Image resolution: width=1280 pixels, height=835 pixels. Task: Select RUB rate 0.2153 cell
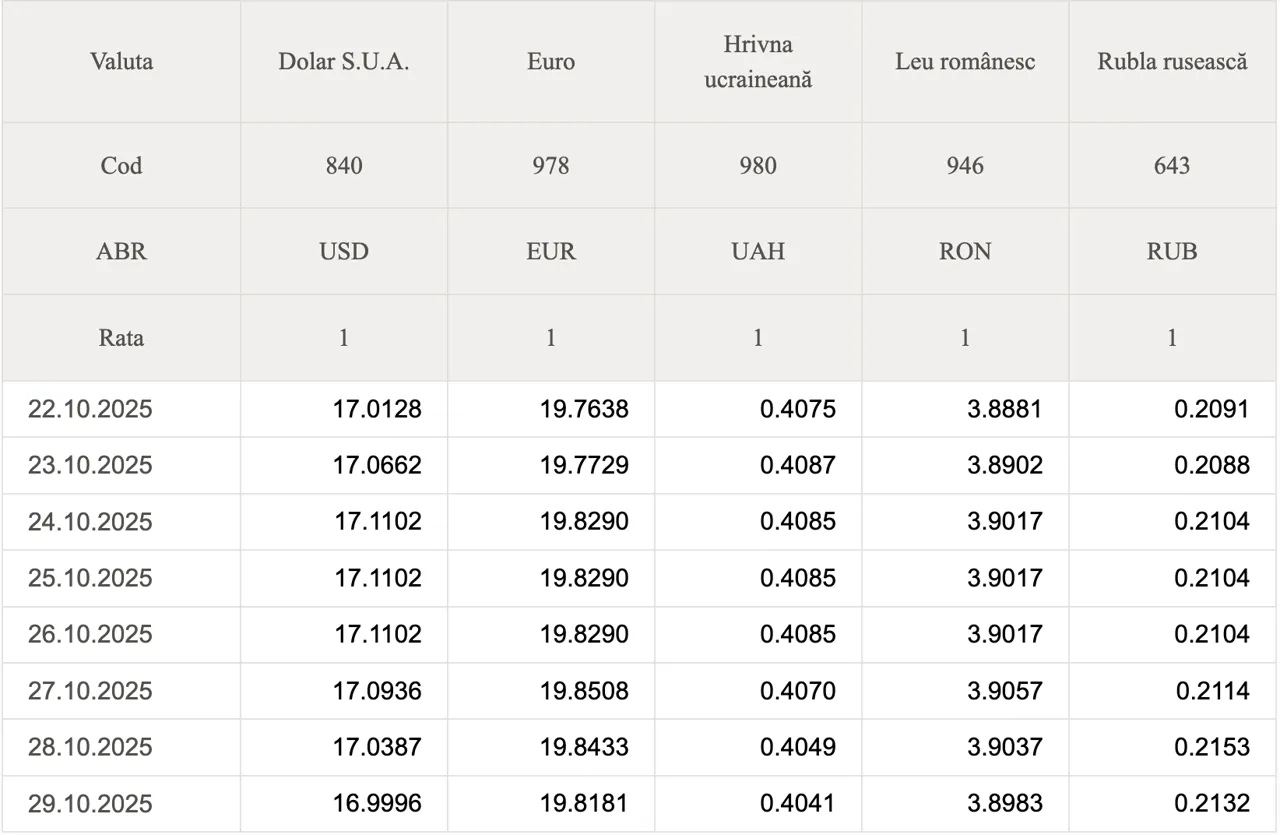[x=1212, y=747]
